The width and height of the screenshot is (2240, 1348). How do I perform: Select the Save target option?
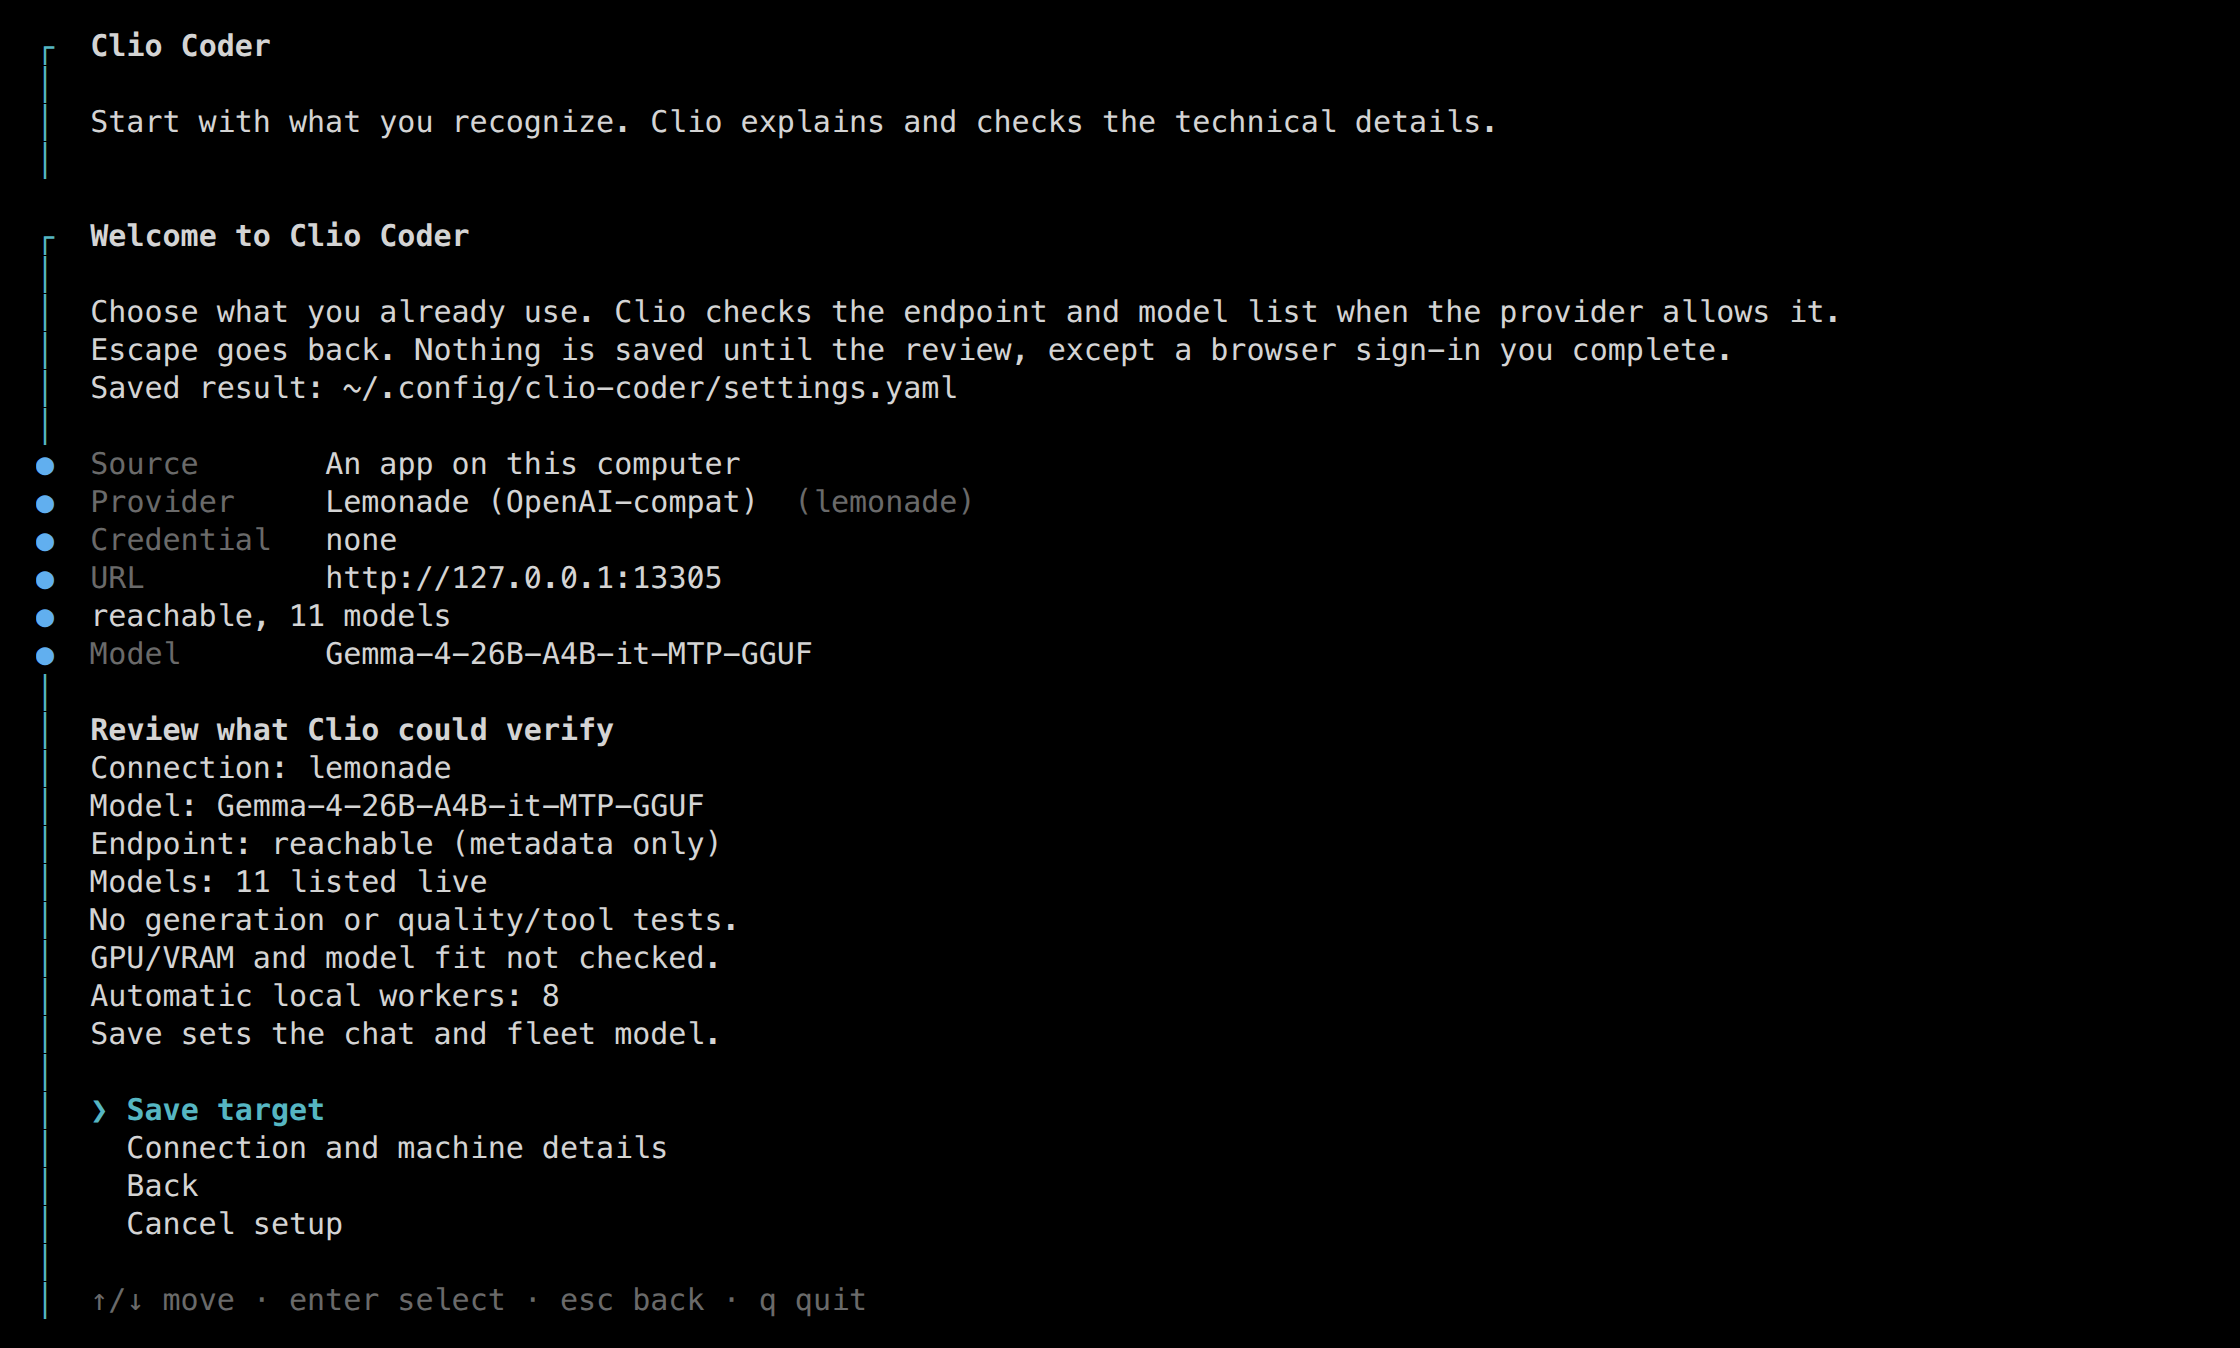(x=225, y=1110)
